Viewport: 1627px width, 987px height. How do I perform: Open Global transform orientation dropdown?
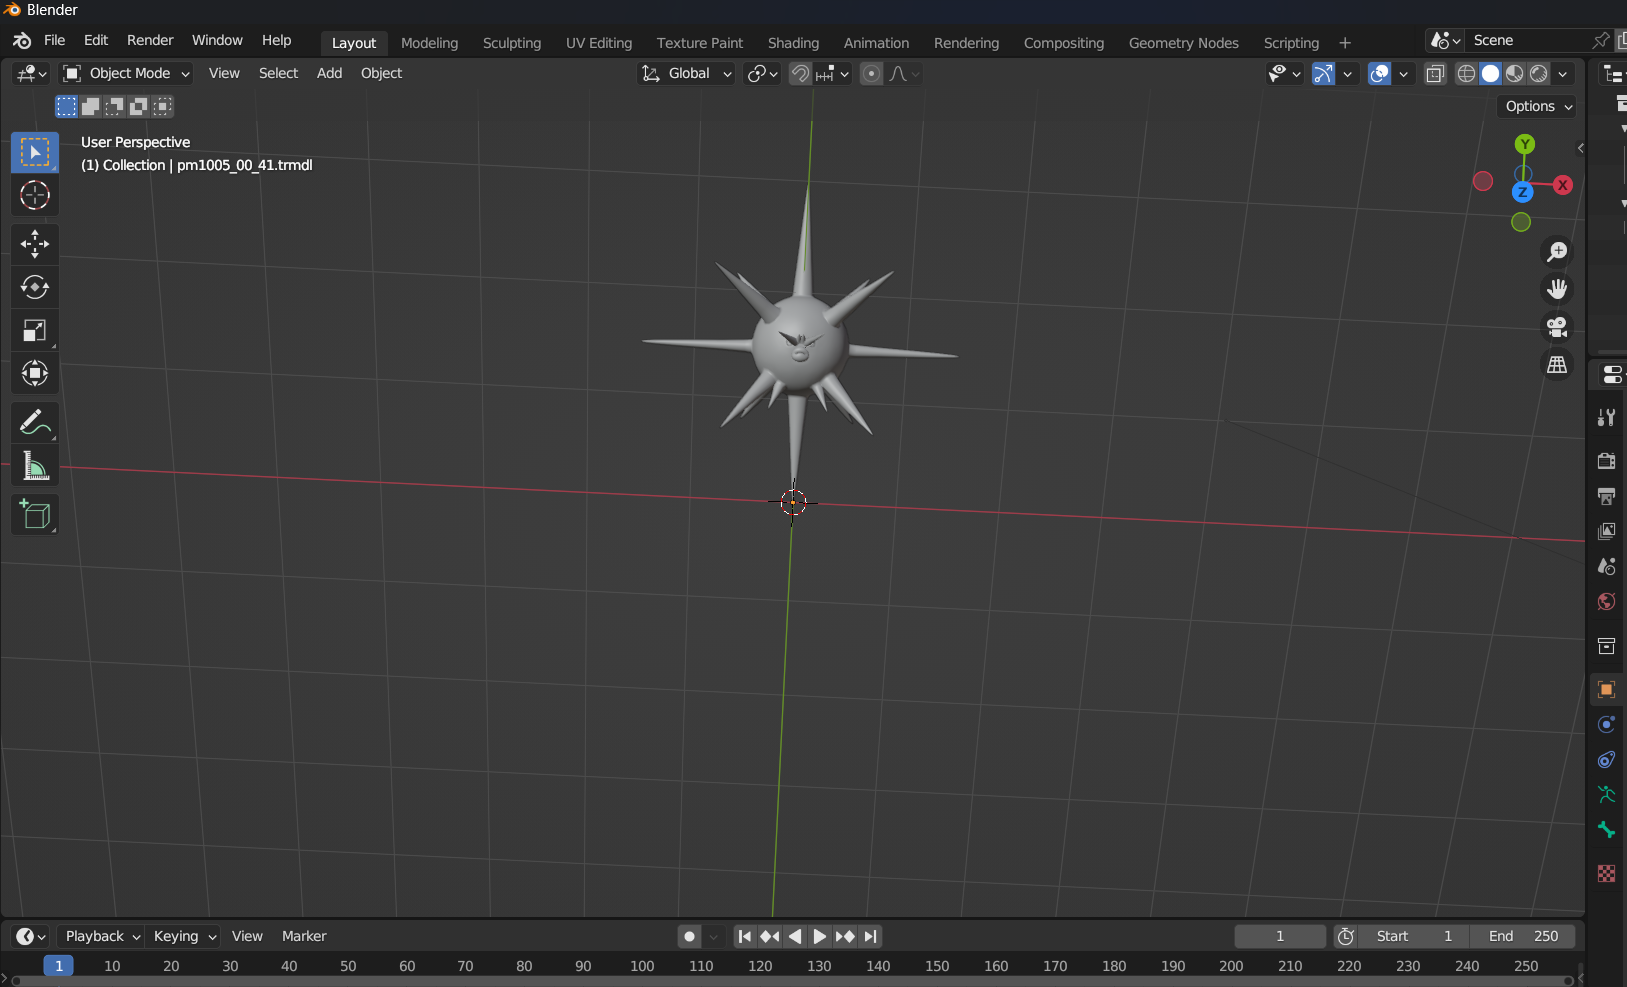point(686,73)
